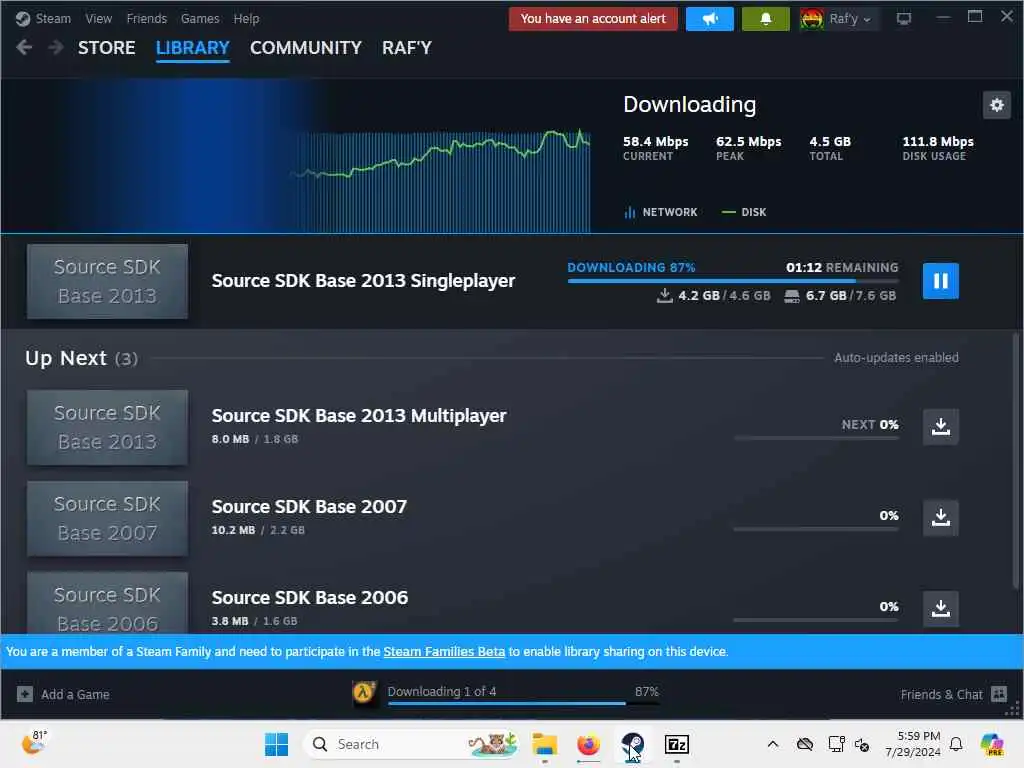Show hidden system tray icons chevron

773,744
